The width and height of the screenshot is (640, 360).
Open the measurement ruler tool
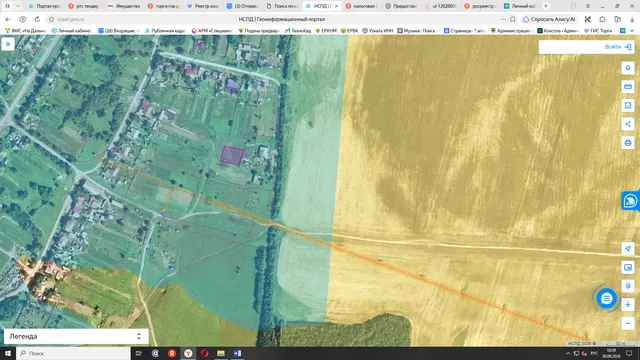(x=628, y=87)
